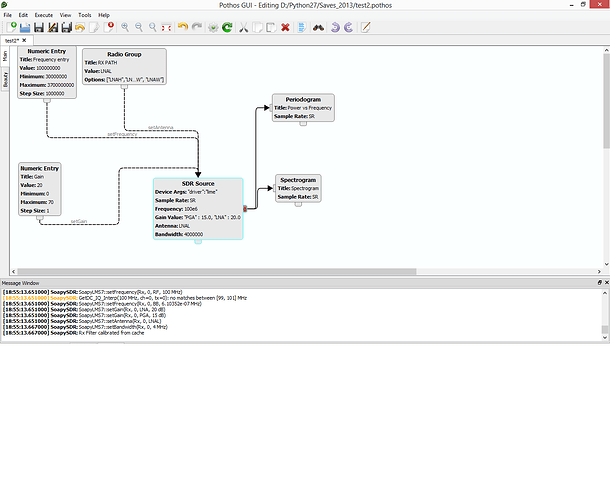Click the Cut scissors icon
The height and width of the screenshot is (500, 610).
(242, 27)
